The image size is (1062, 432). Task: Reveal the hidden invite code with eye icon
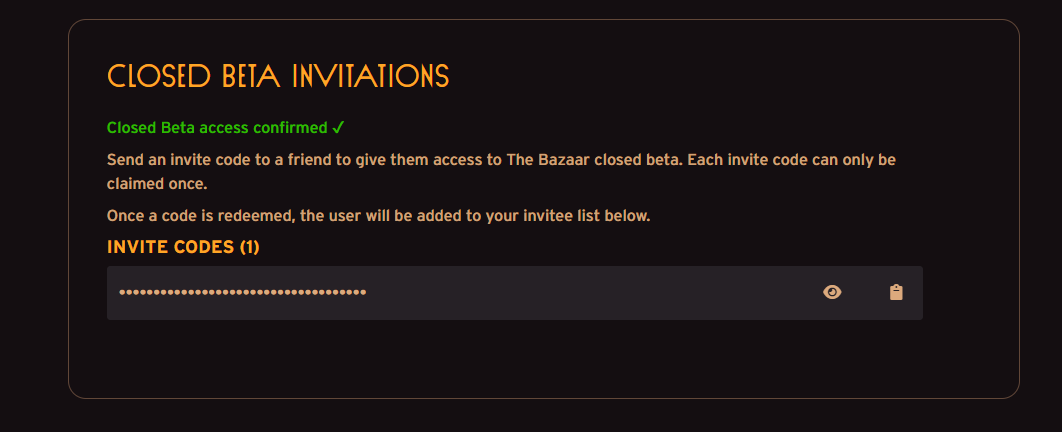tap(832, 293)
